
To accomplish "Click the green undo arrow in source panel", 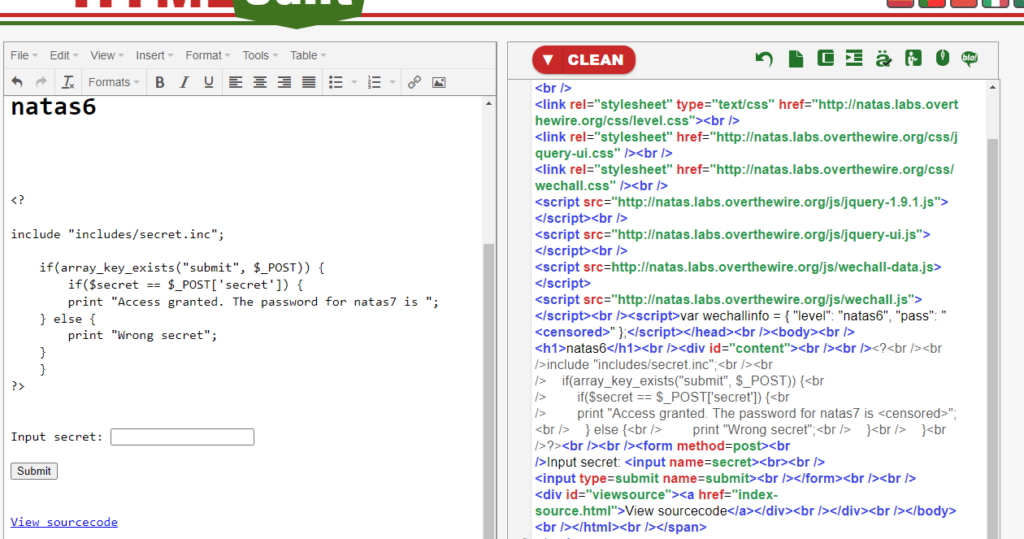I will click(x=765, y=59).
